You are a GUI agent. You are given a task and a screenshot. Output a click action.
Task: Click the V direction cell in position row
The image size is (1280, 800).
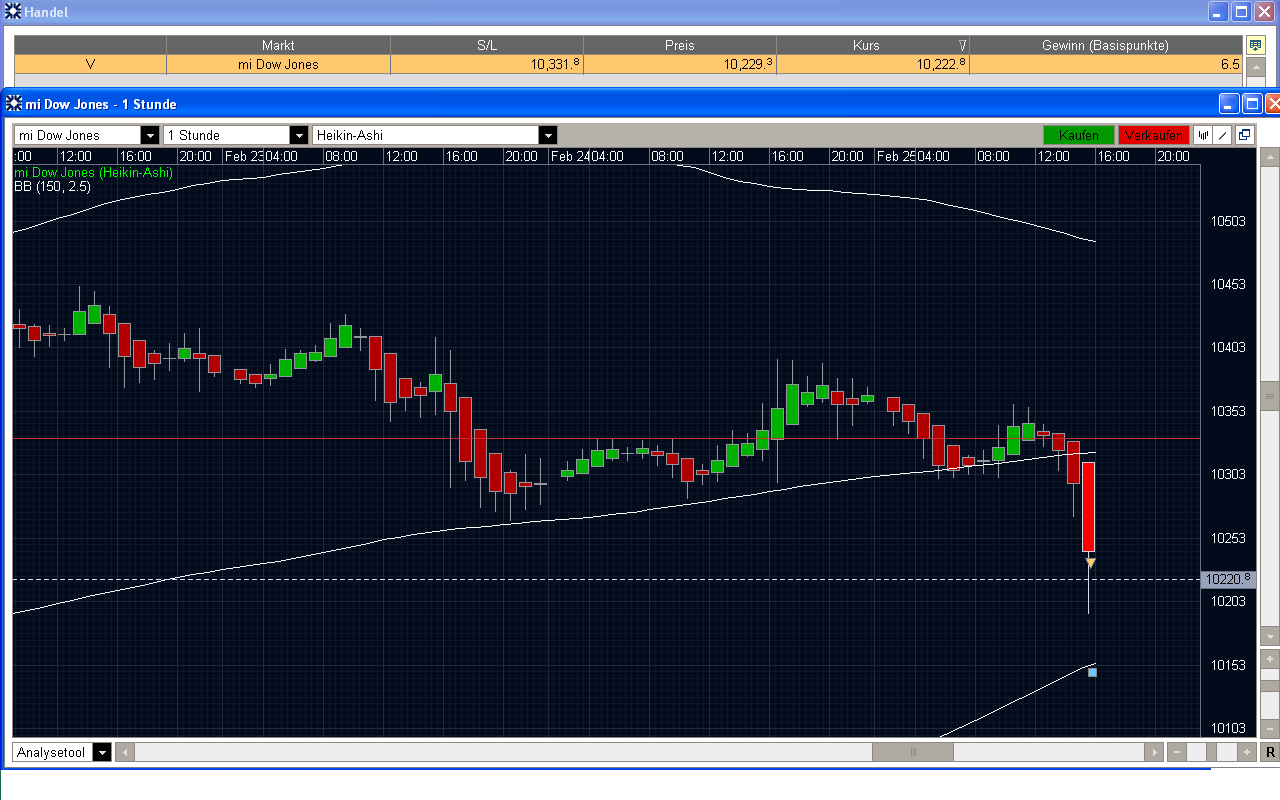tap(90, 64)
